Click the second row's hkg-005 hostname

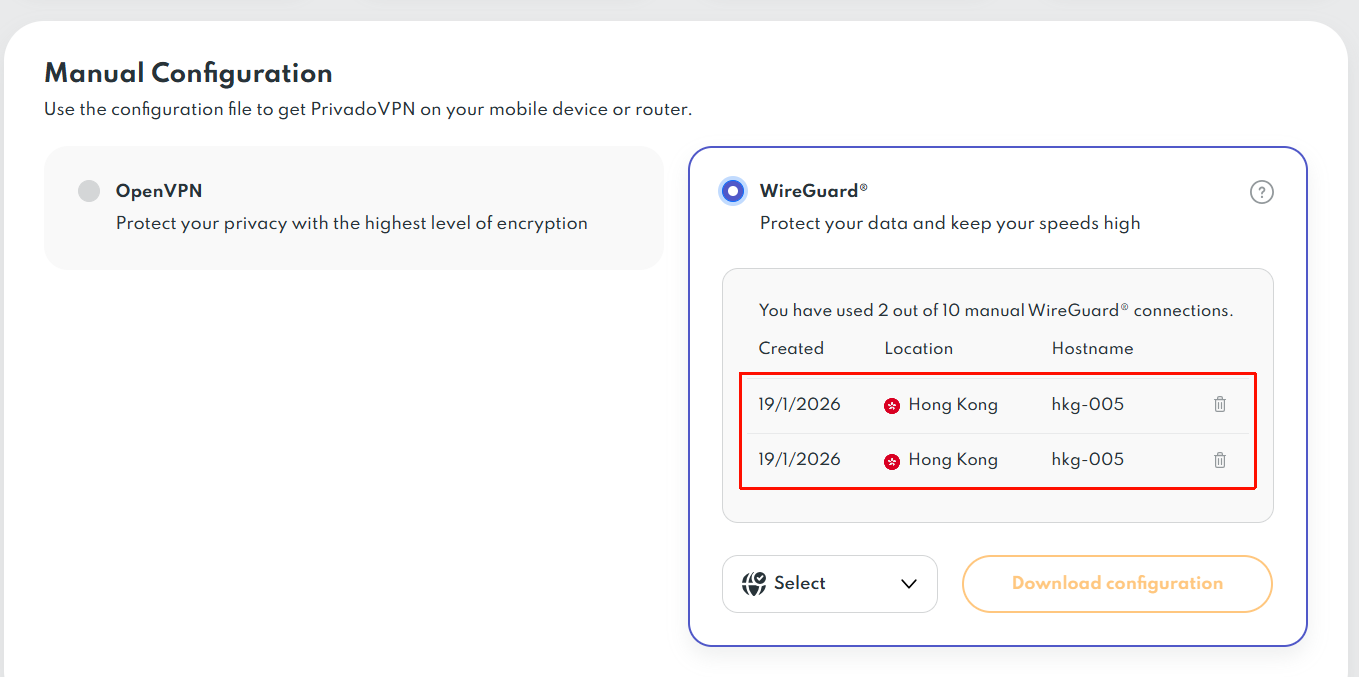coord(1087,460)
